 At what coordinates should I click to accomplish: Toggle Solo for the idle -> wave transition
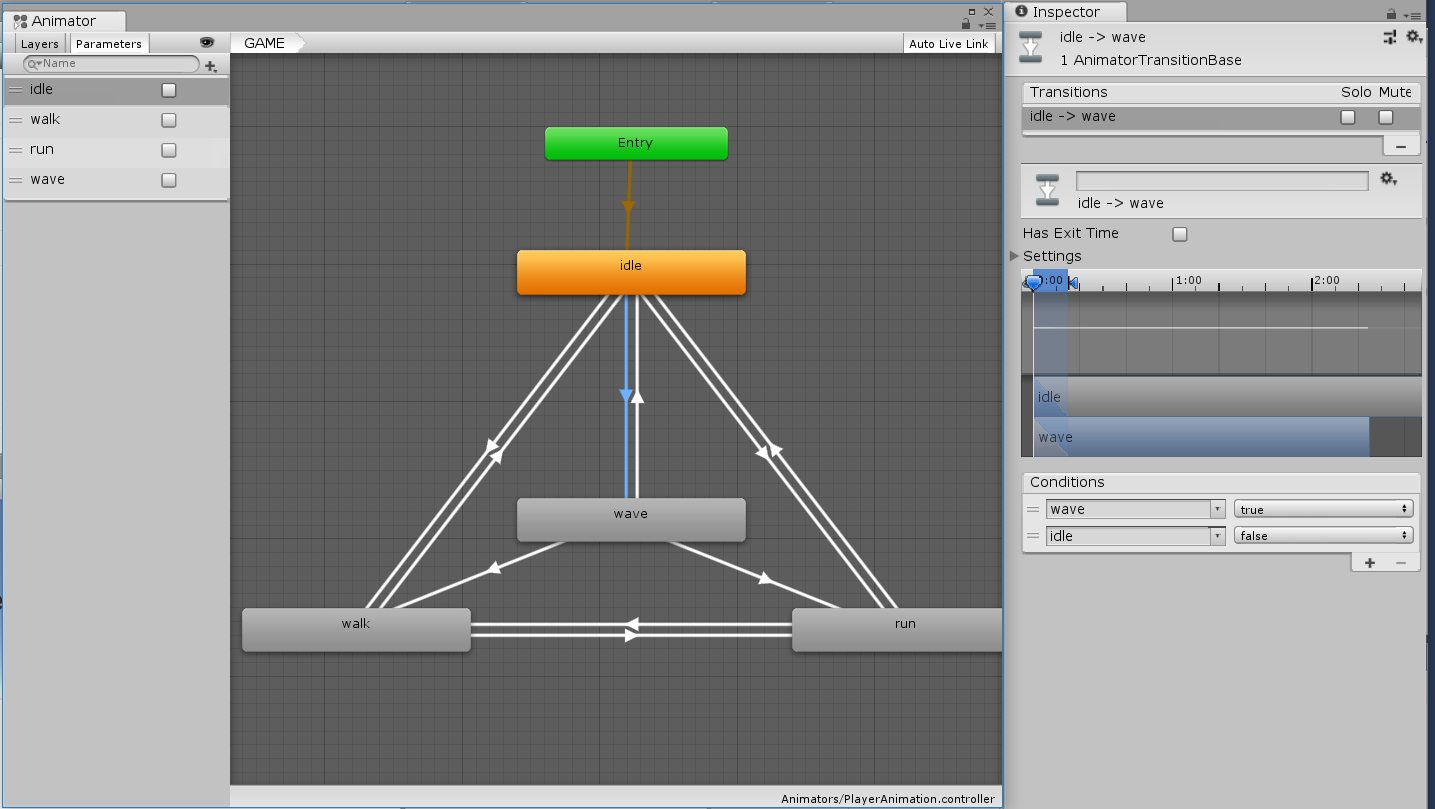(1347, 117)
